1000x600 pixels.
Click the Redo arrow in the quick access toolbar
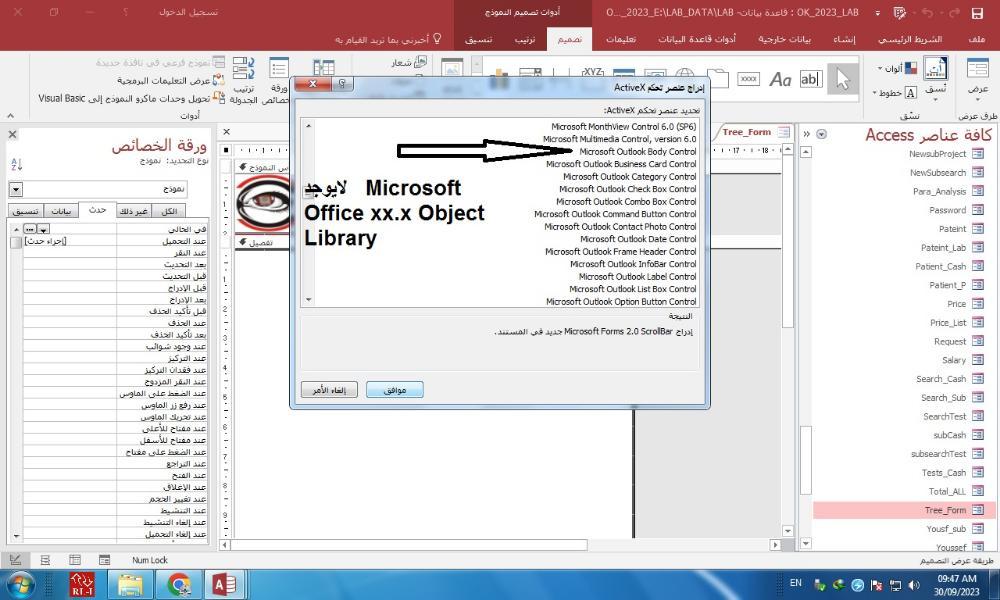[x=954, y=13]
